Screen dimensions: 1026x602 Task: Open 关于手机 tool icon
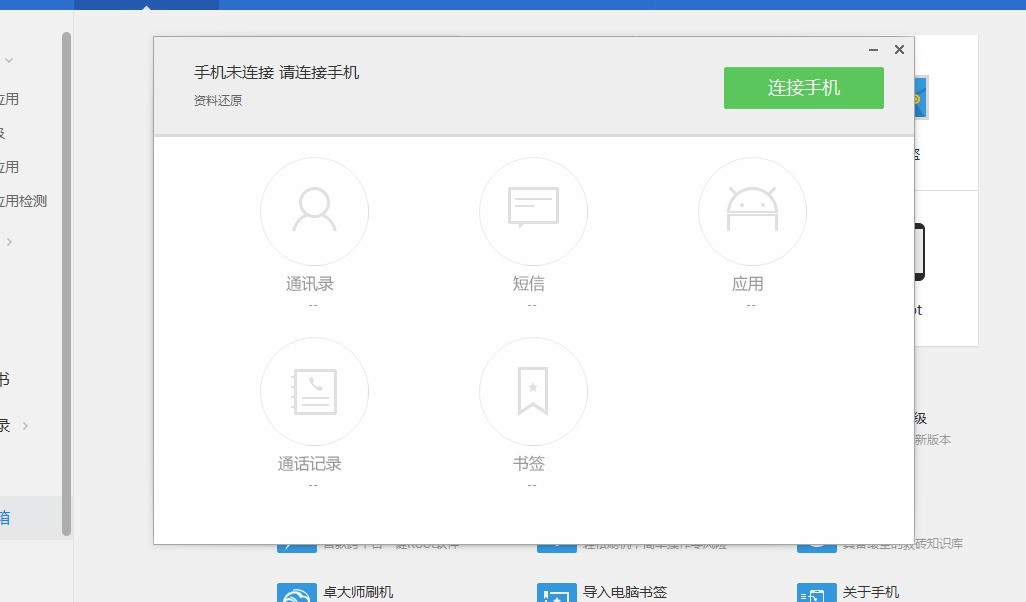click(x=816, y=592)
